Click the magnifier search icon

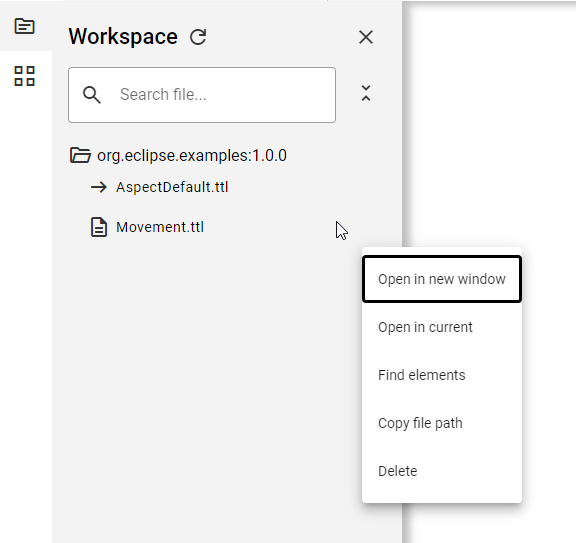[x=91, y=95]
